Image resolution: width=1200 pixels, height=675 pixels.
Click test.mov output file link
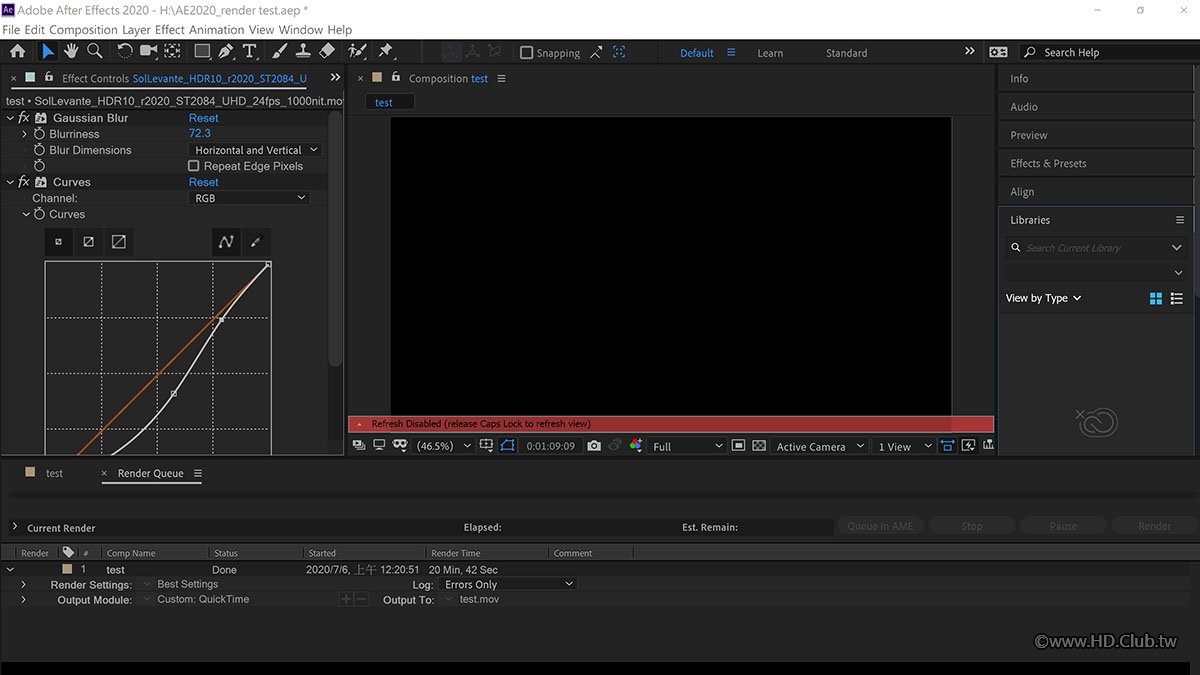pyautogui.click(x=479, y=599)
